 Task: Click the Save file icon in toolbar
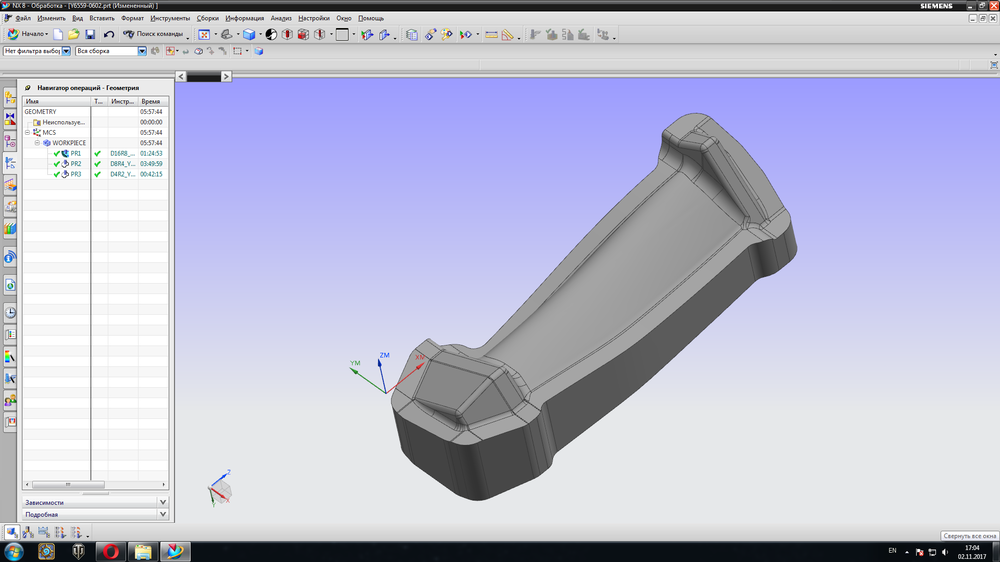[90, 35]
